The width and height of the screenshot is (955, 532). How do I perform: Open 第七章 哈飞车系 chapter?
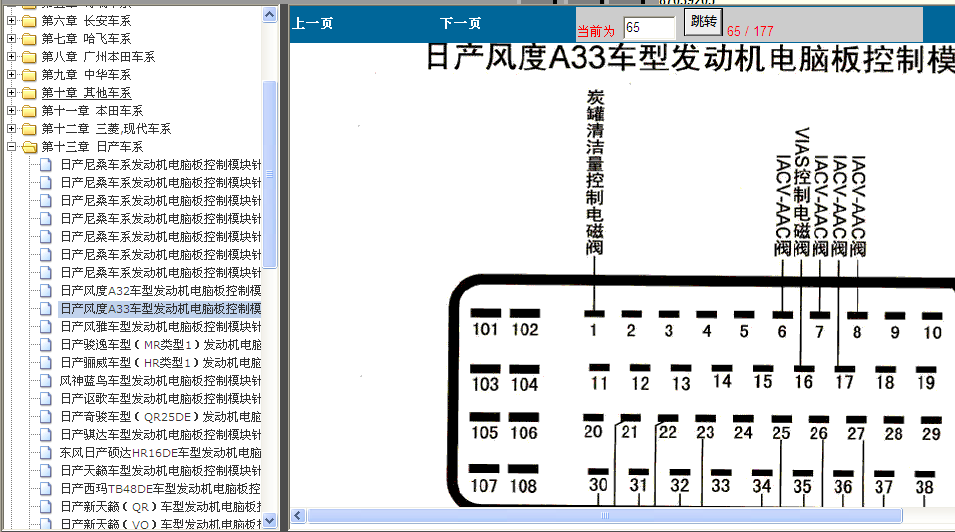coord(86,39)
